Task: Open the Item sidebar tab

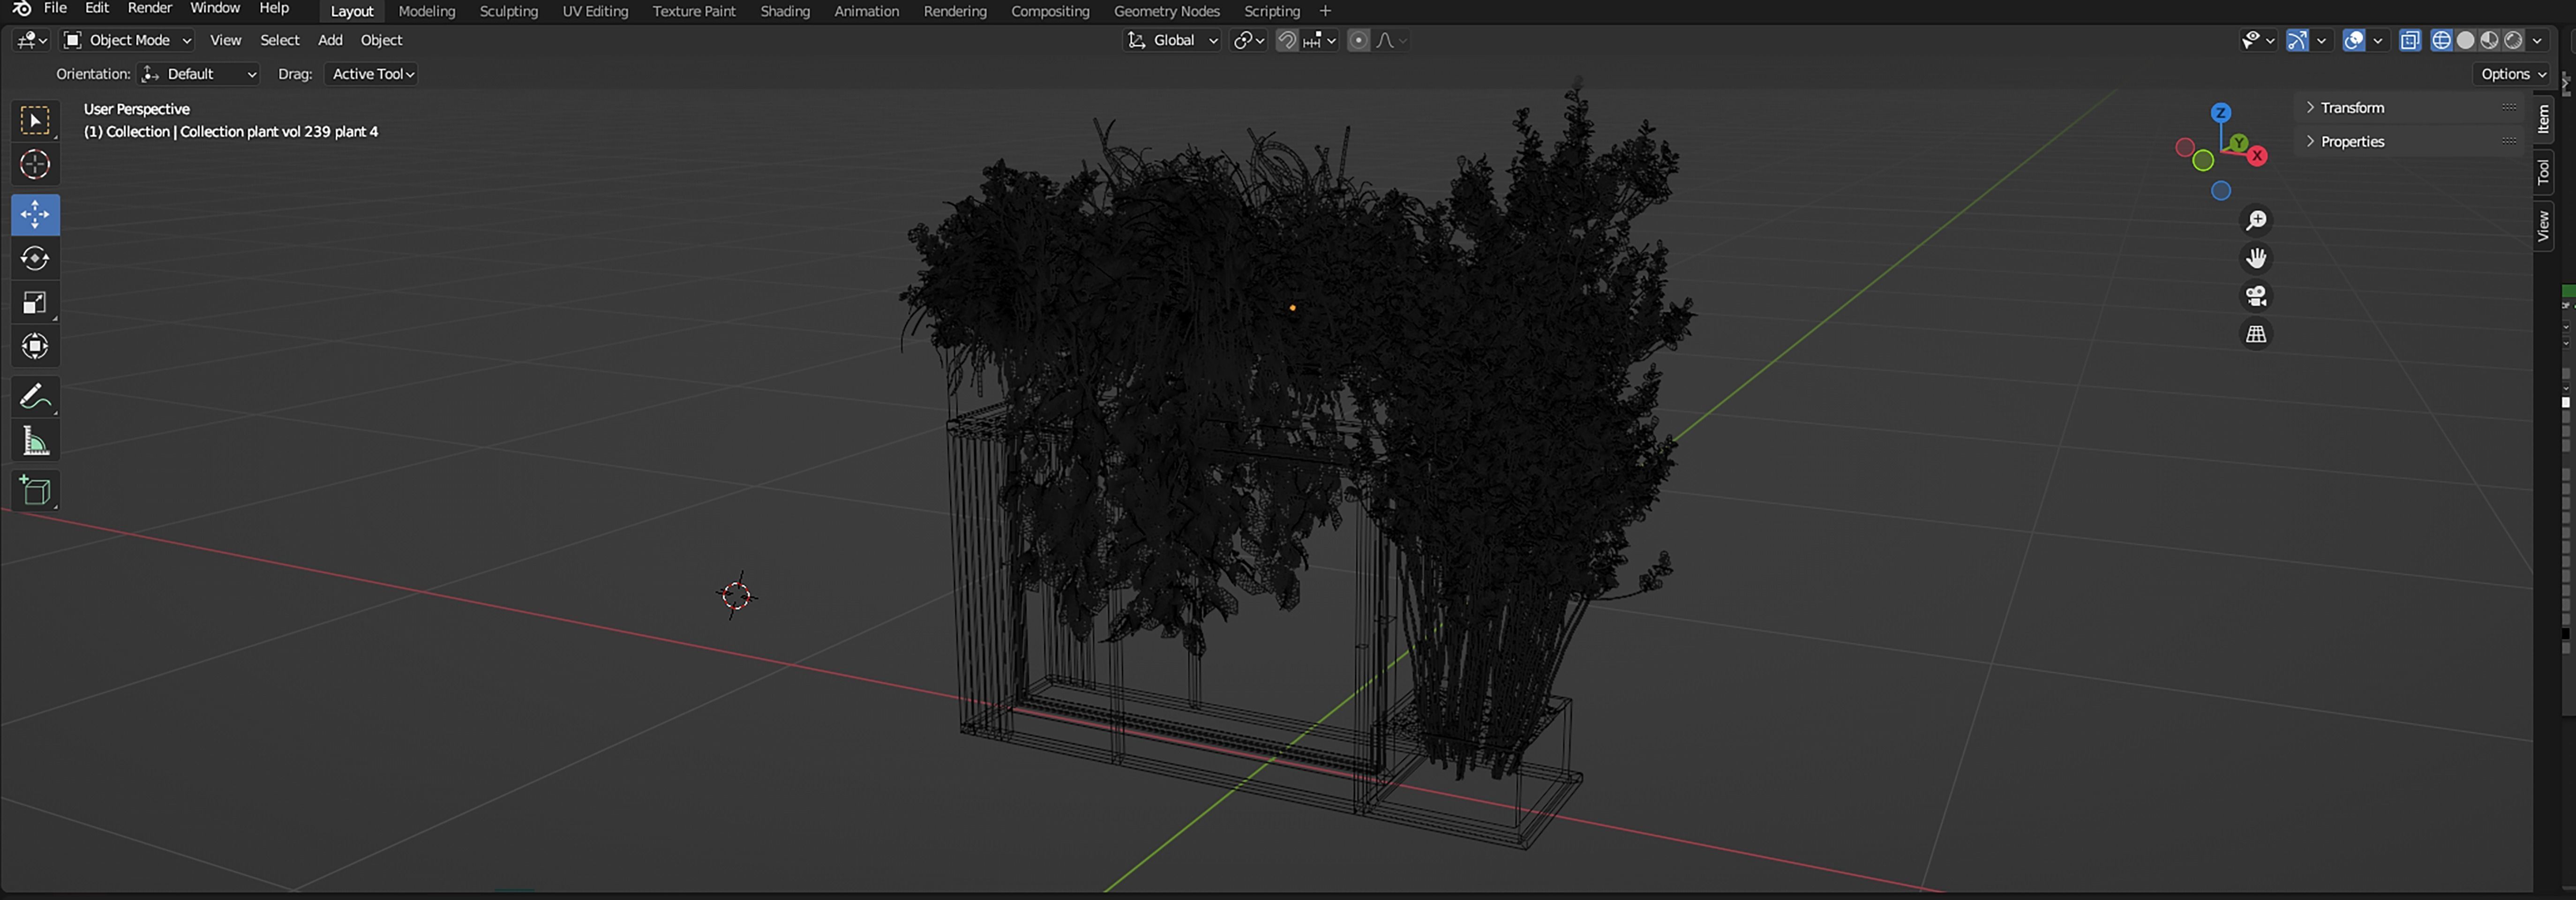Action: (2543, 119)
